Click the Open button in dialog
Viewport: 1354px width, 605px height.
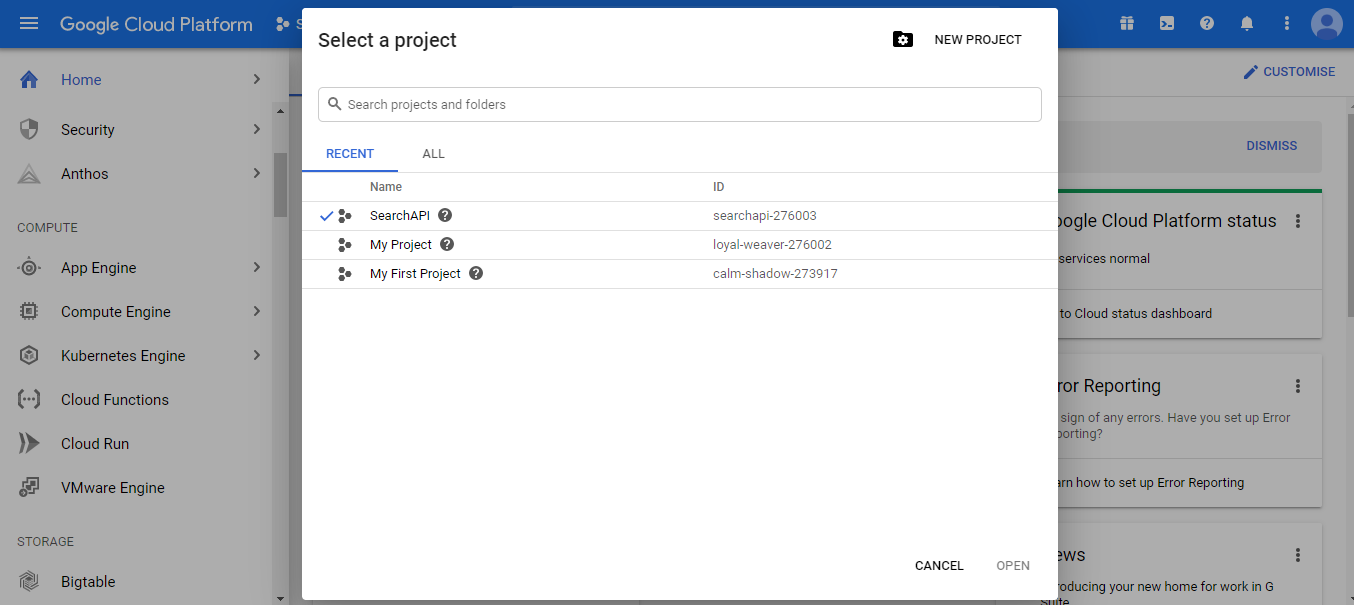pos(1013,566)
